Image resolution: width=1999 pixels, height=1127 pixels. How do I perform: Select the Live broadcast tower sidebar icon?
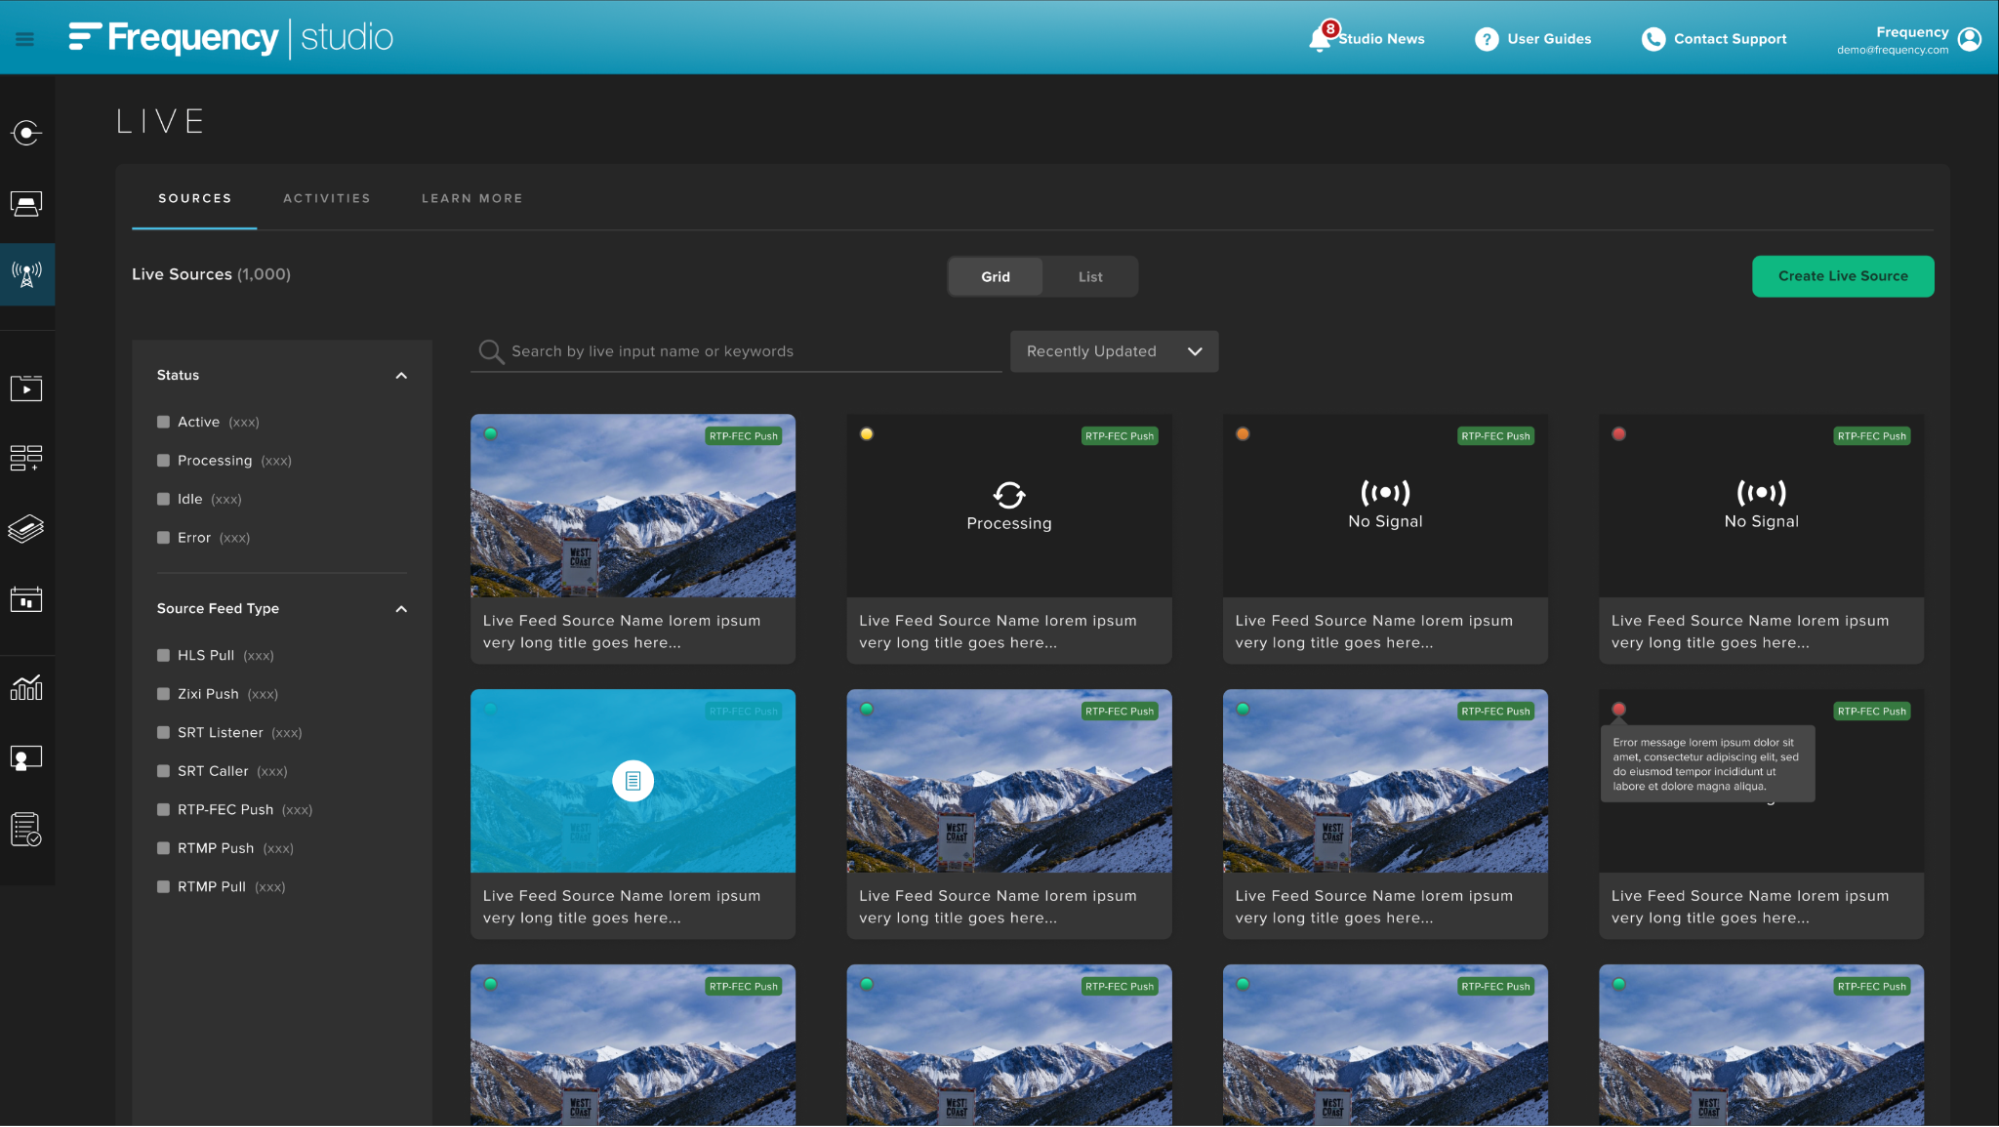[27, 274]
